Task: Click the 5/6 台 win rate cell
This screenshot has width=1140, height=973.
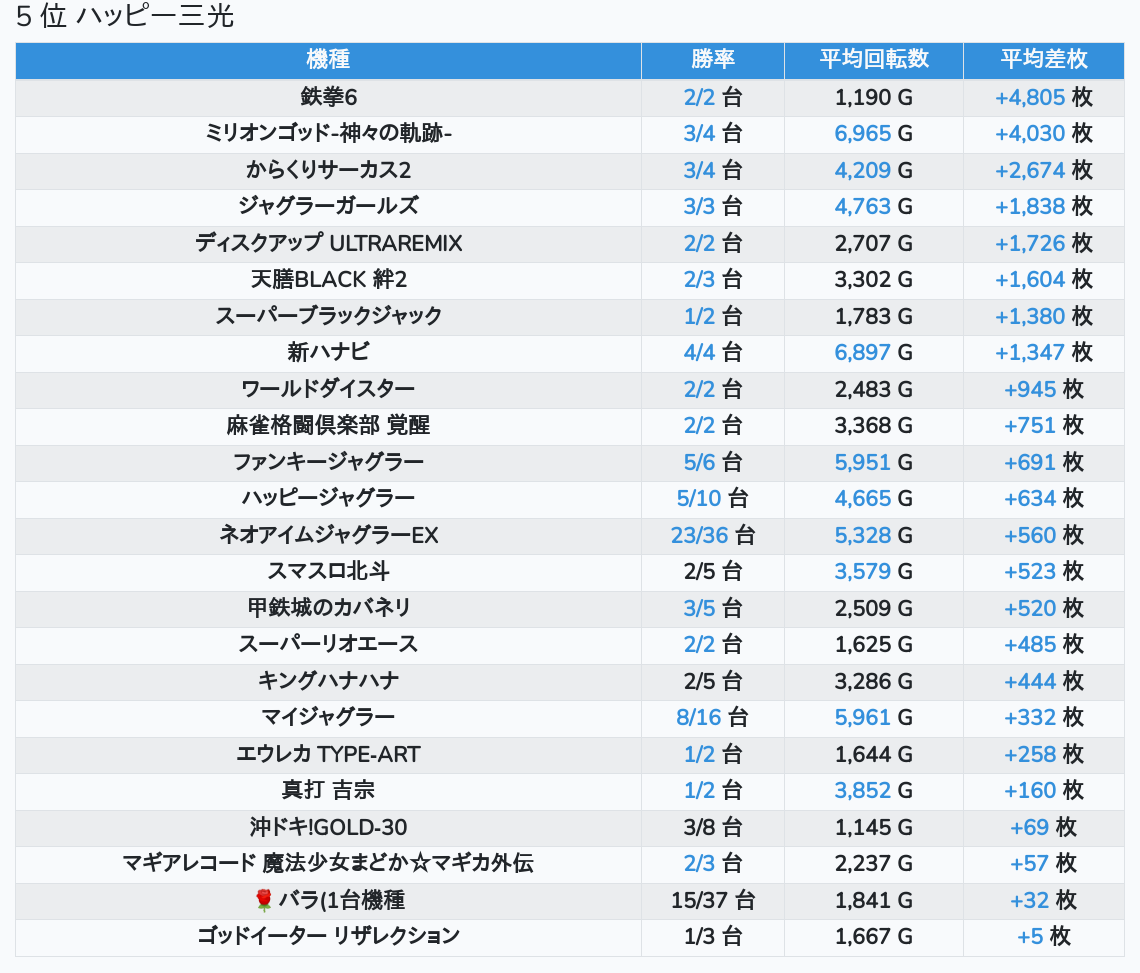Action: [x=712, y=463]
